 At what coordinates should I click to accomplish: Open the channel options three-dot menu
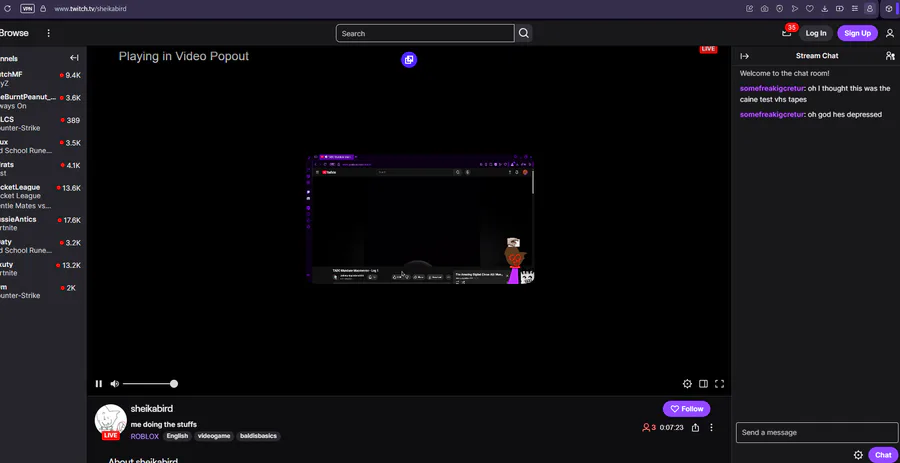(711, 427)
